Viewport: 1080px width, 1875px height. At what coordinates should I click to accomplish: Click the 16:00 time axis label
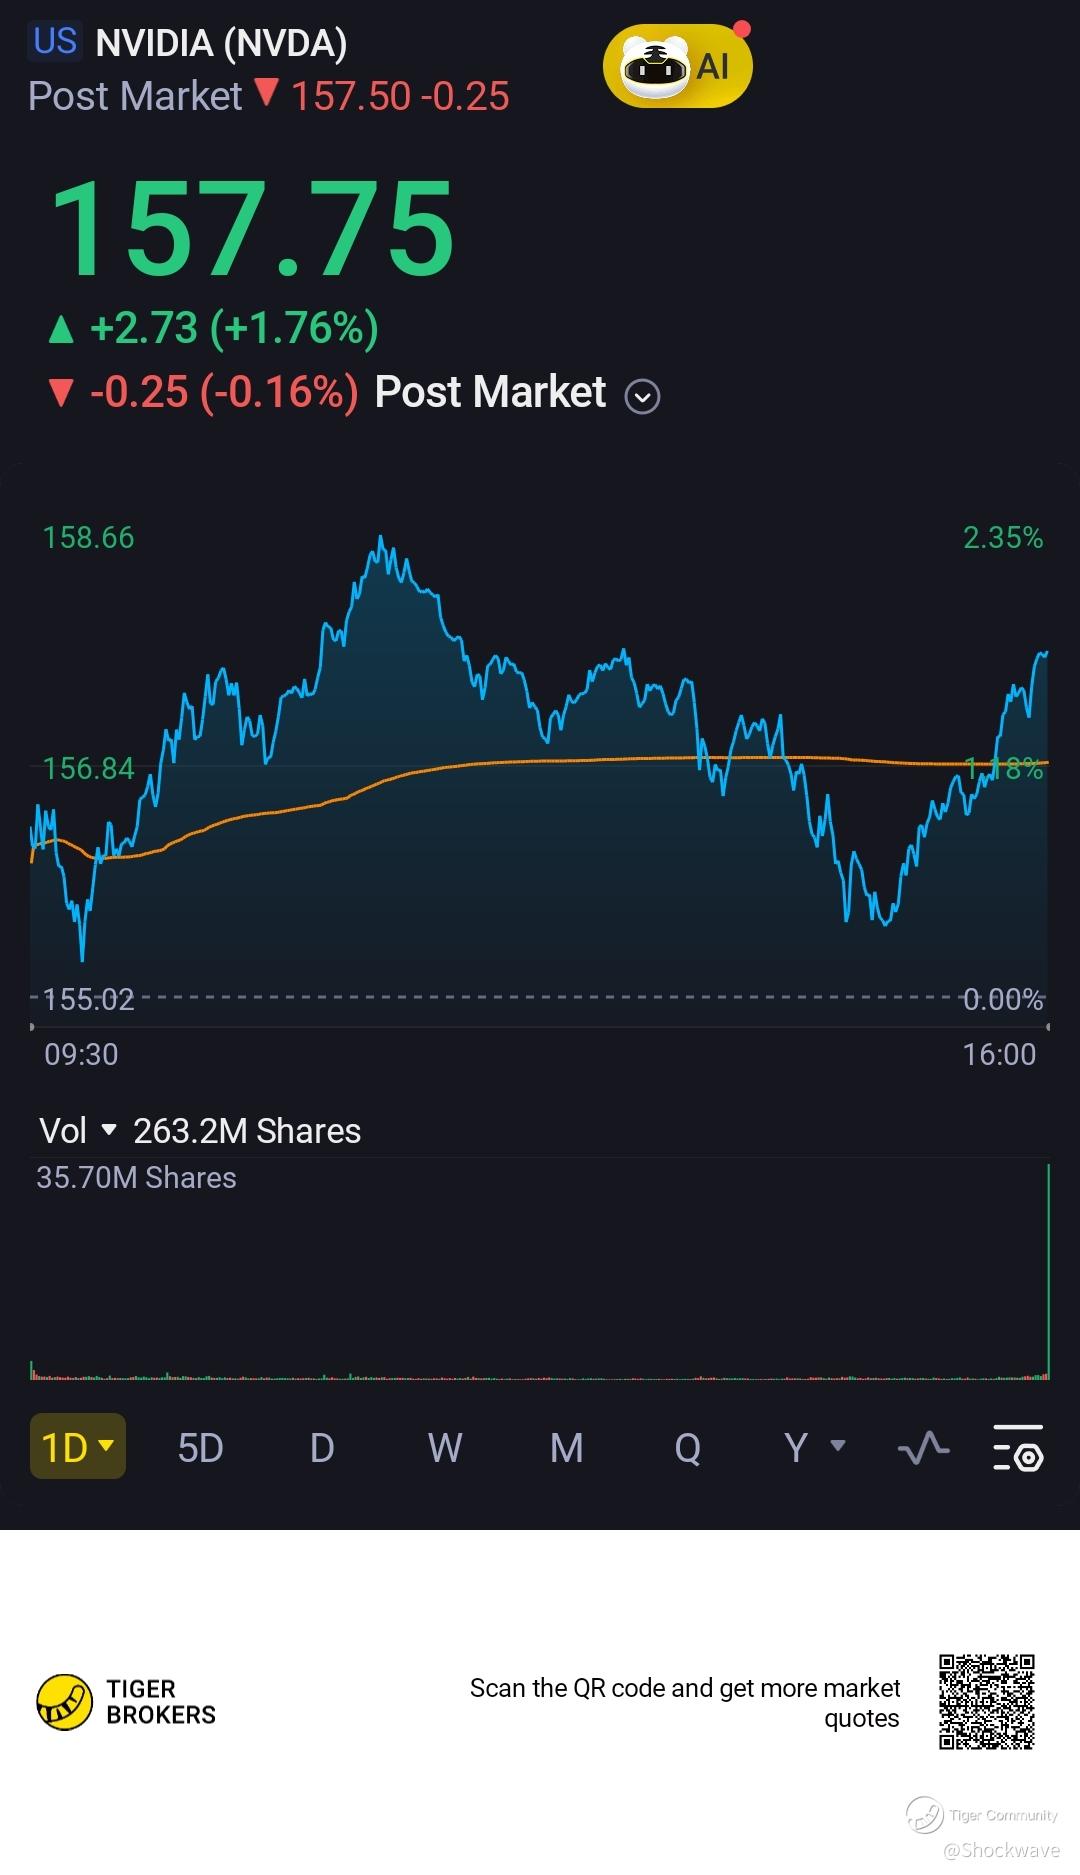pyautogui.click(x=999, y=1054)
